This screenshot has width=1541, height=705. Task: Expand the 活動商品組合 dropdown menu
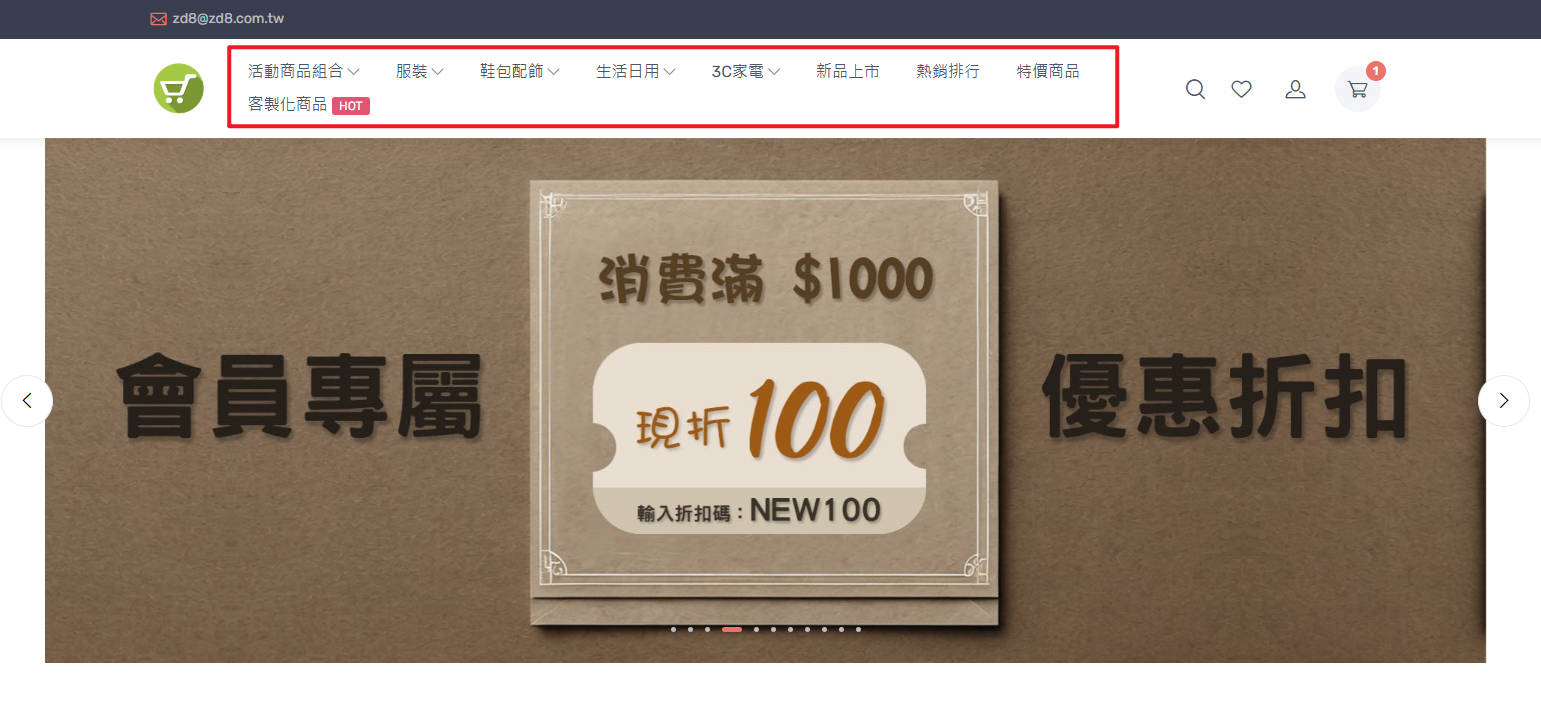pos(304,71)
